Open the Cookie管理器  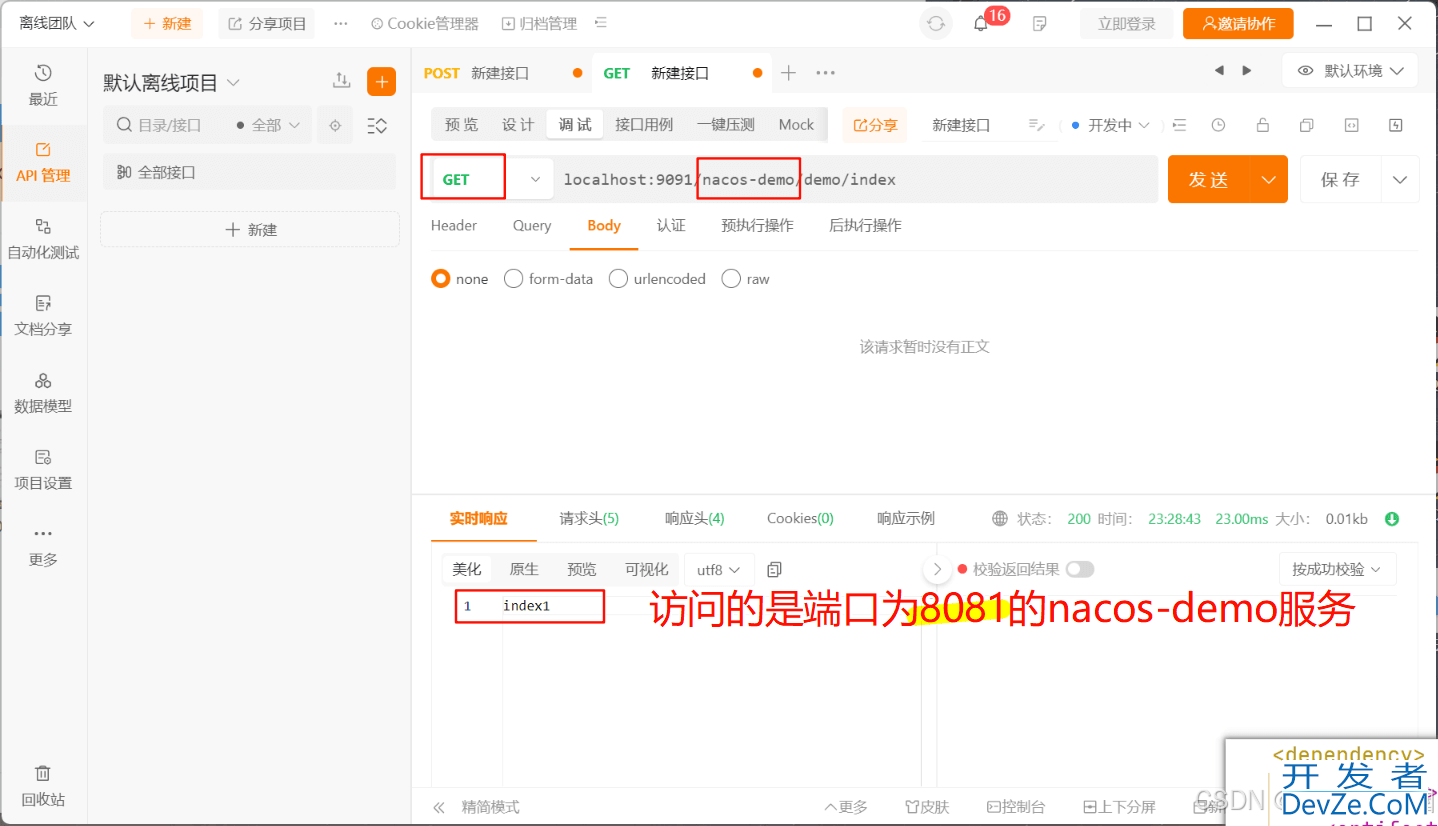click(x=424, y=23)
